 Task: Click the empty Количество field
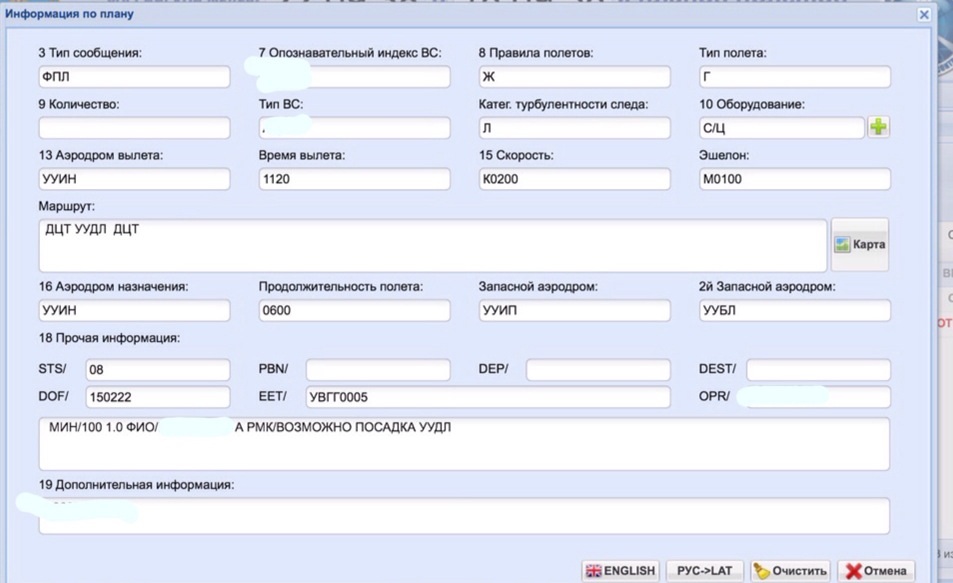coord(134,128)
